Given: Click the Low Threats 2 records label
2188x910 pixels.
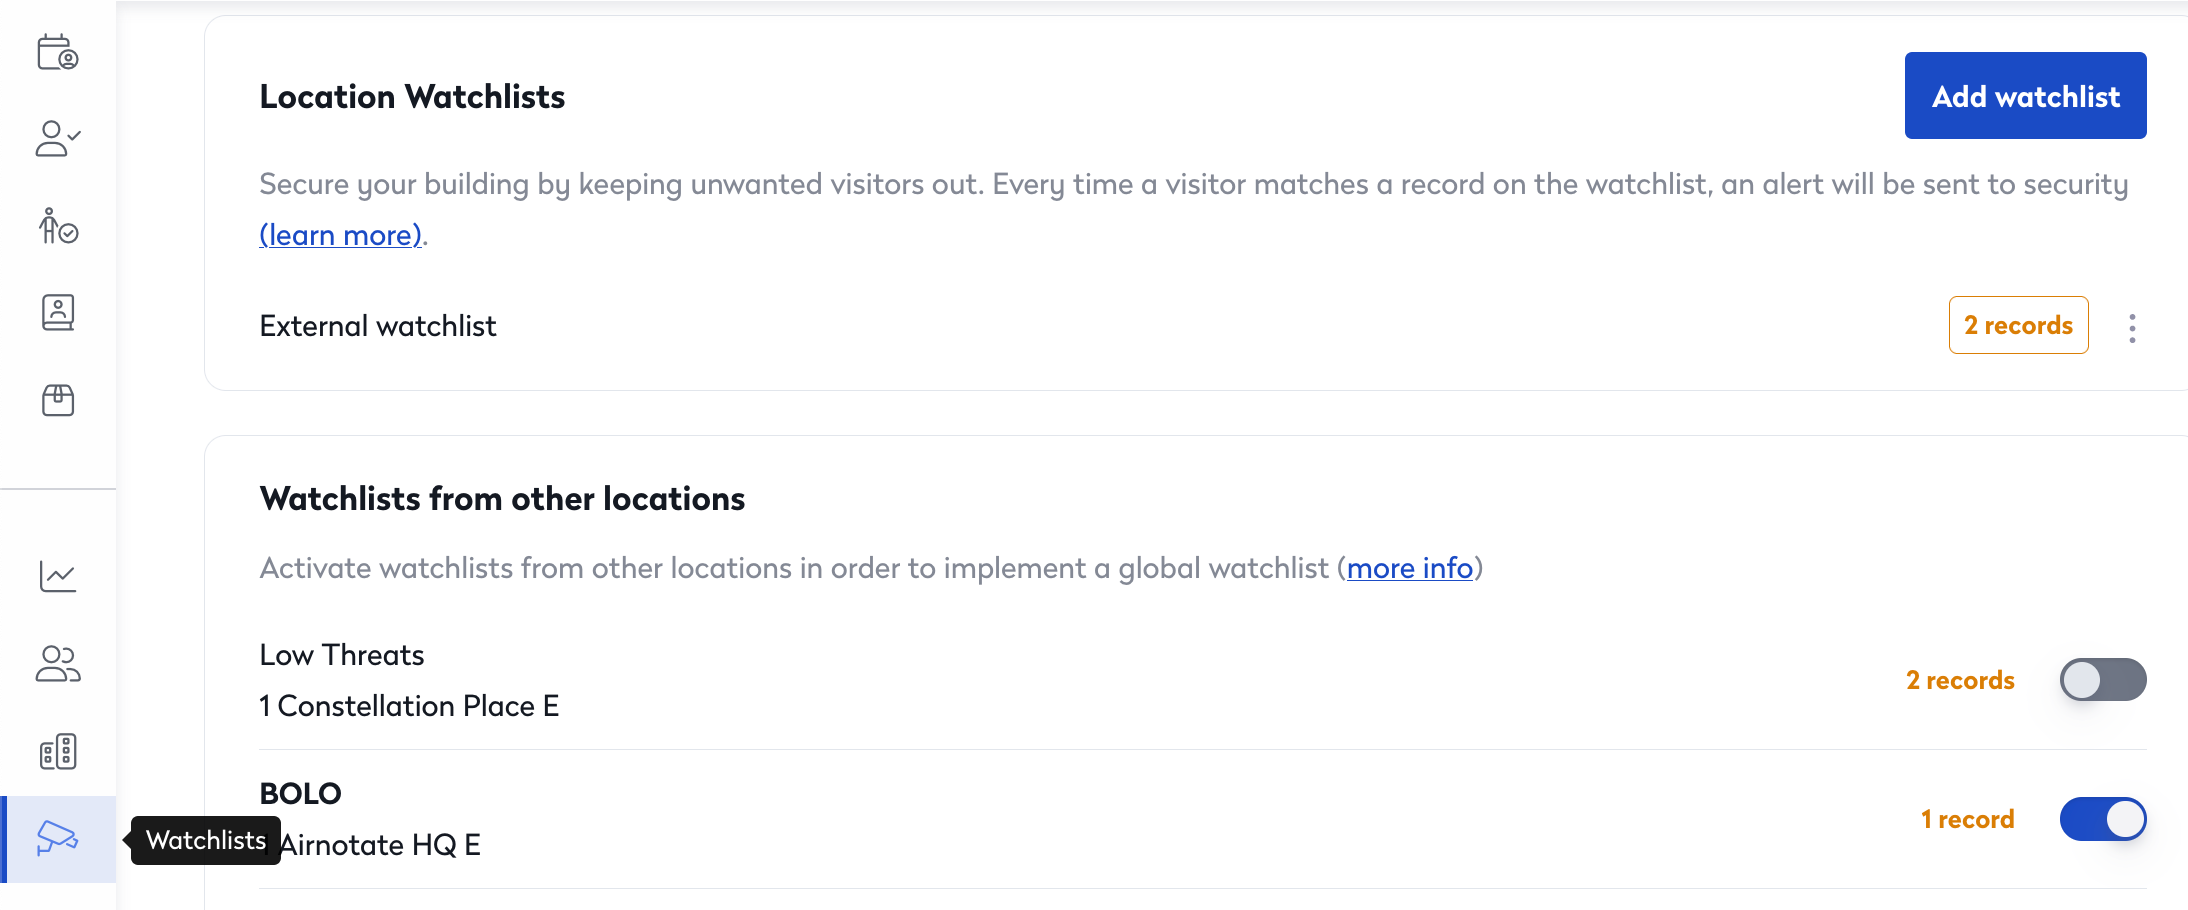Looking at the screenshot, I should click(1959, 680).
